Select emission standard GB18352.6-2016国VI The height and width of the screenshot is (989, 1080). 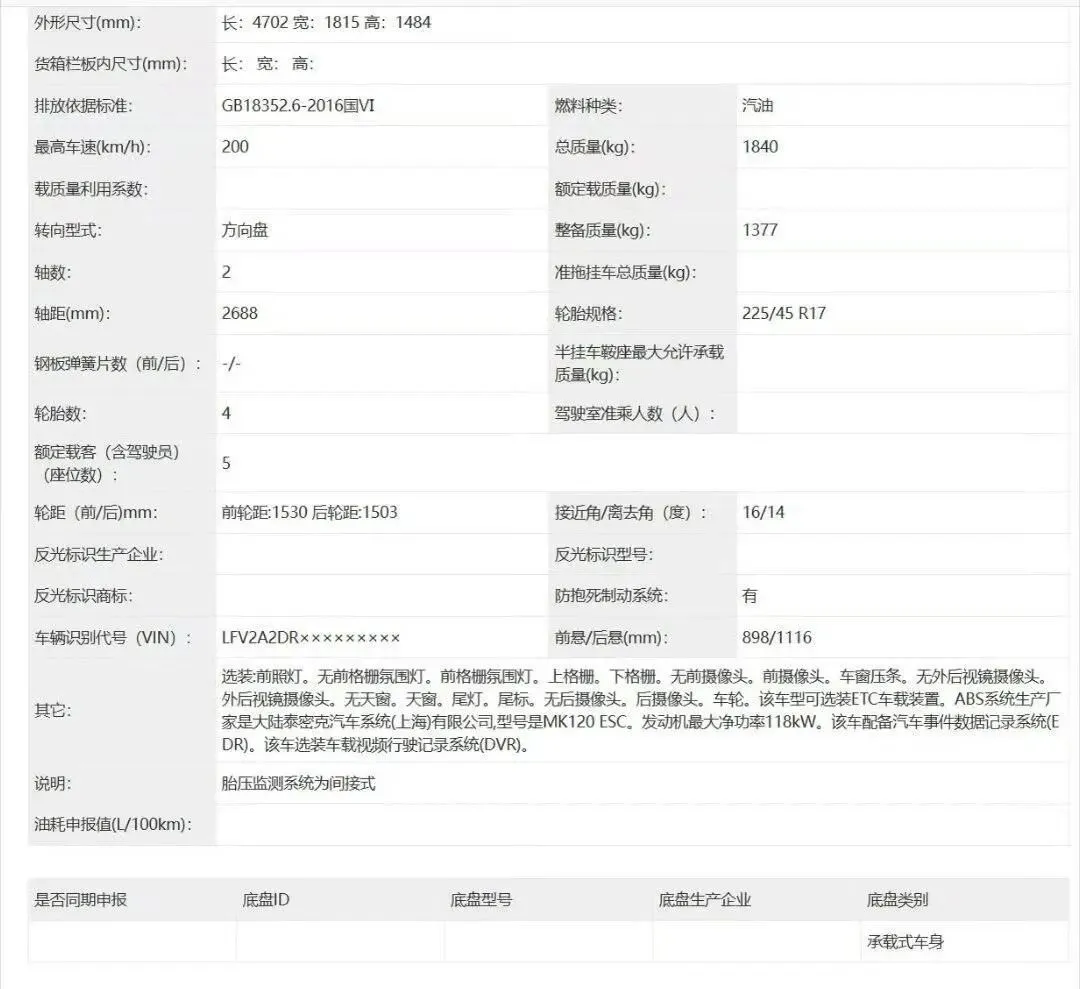click(x=298, y=105)
